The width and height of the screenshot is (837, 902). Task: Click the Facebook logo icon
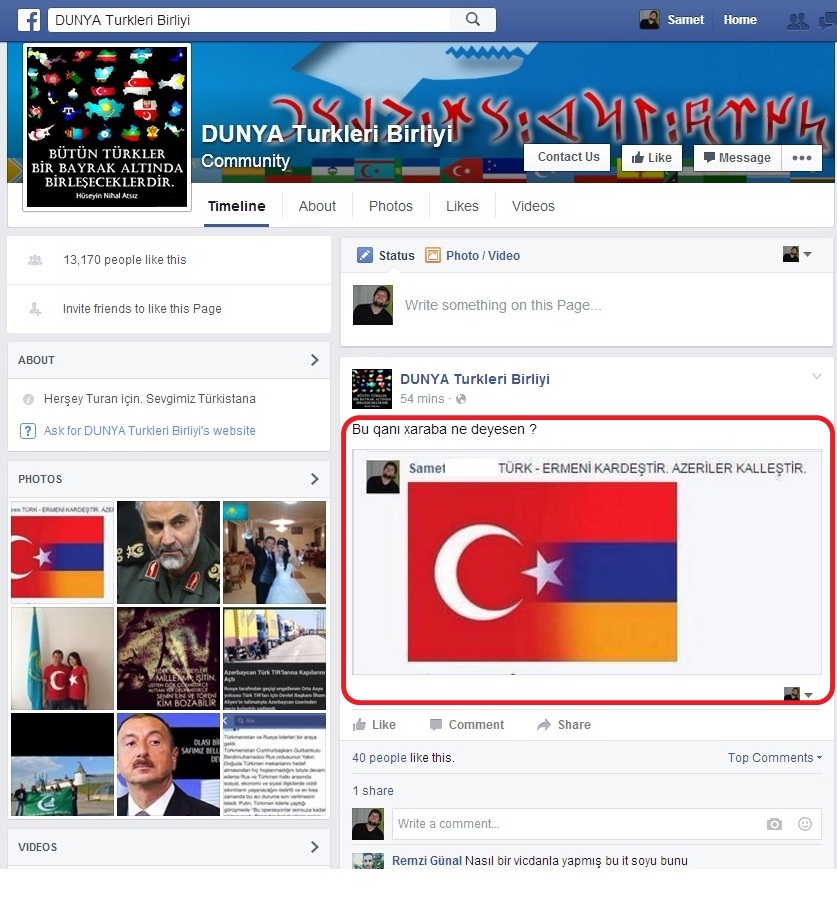click(x=29, y=20)
